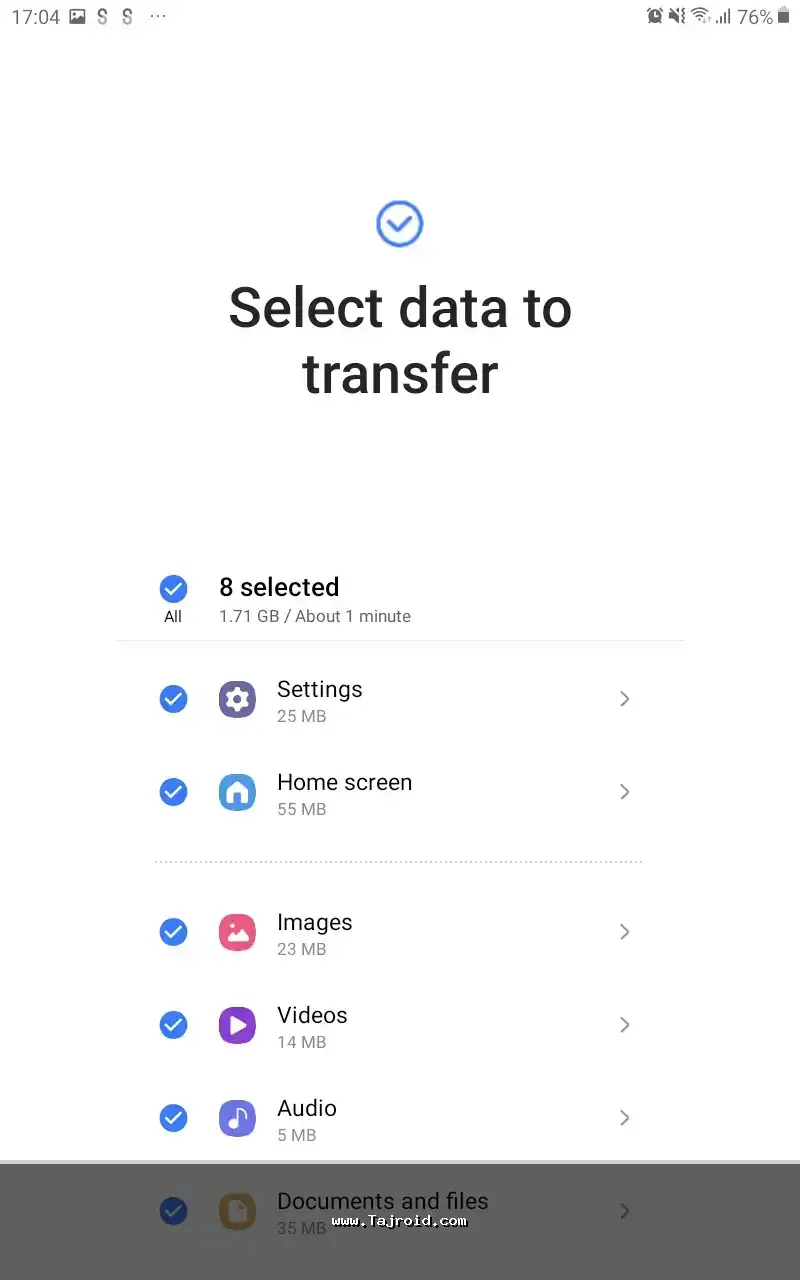Screen dimensions: 800x1280
Task: Deselect the Videos checkbox
Action: point(173,1025)
